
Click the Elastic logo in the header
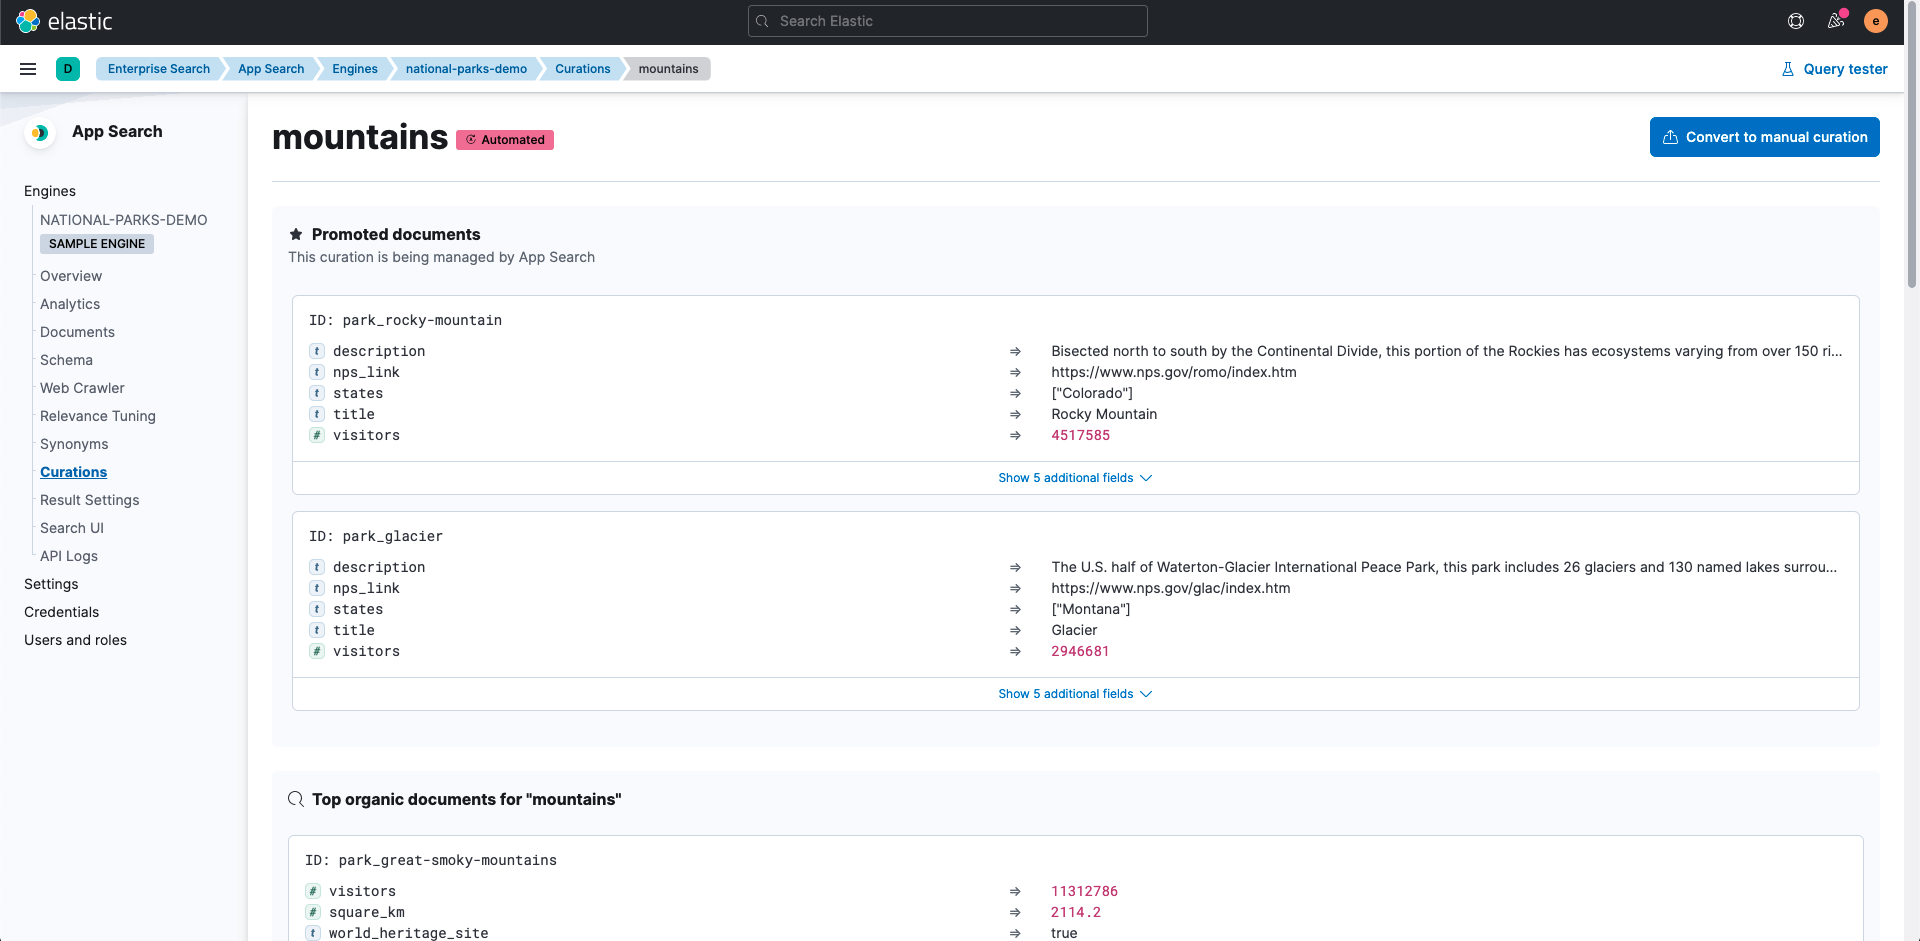point(64,21)
